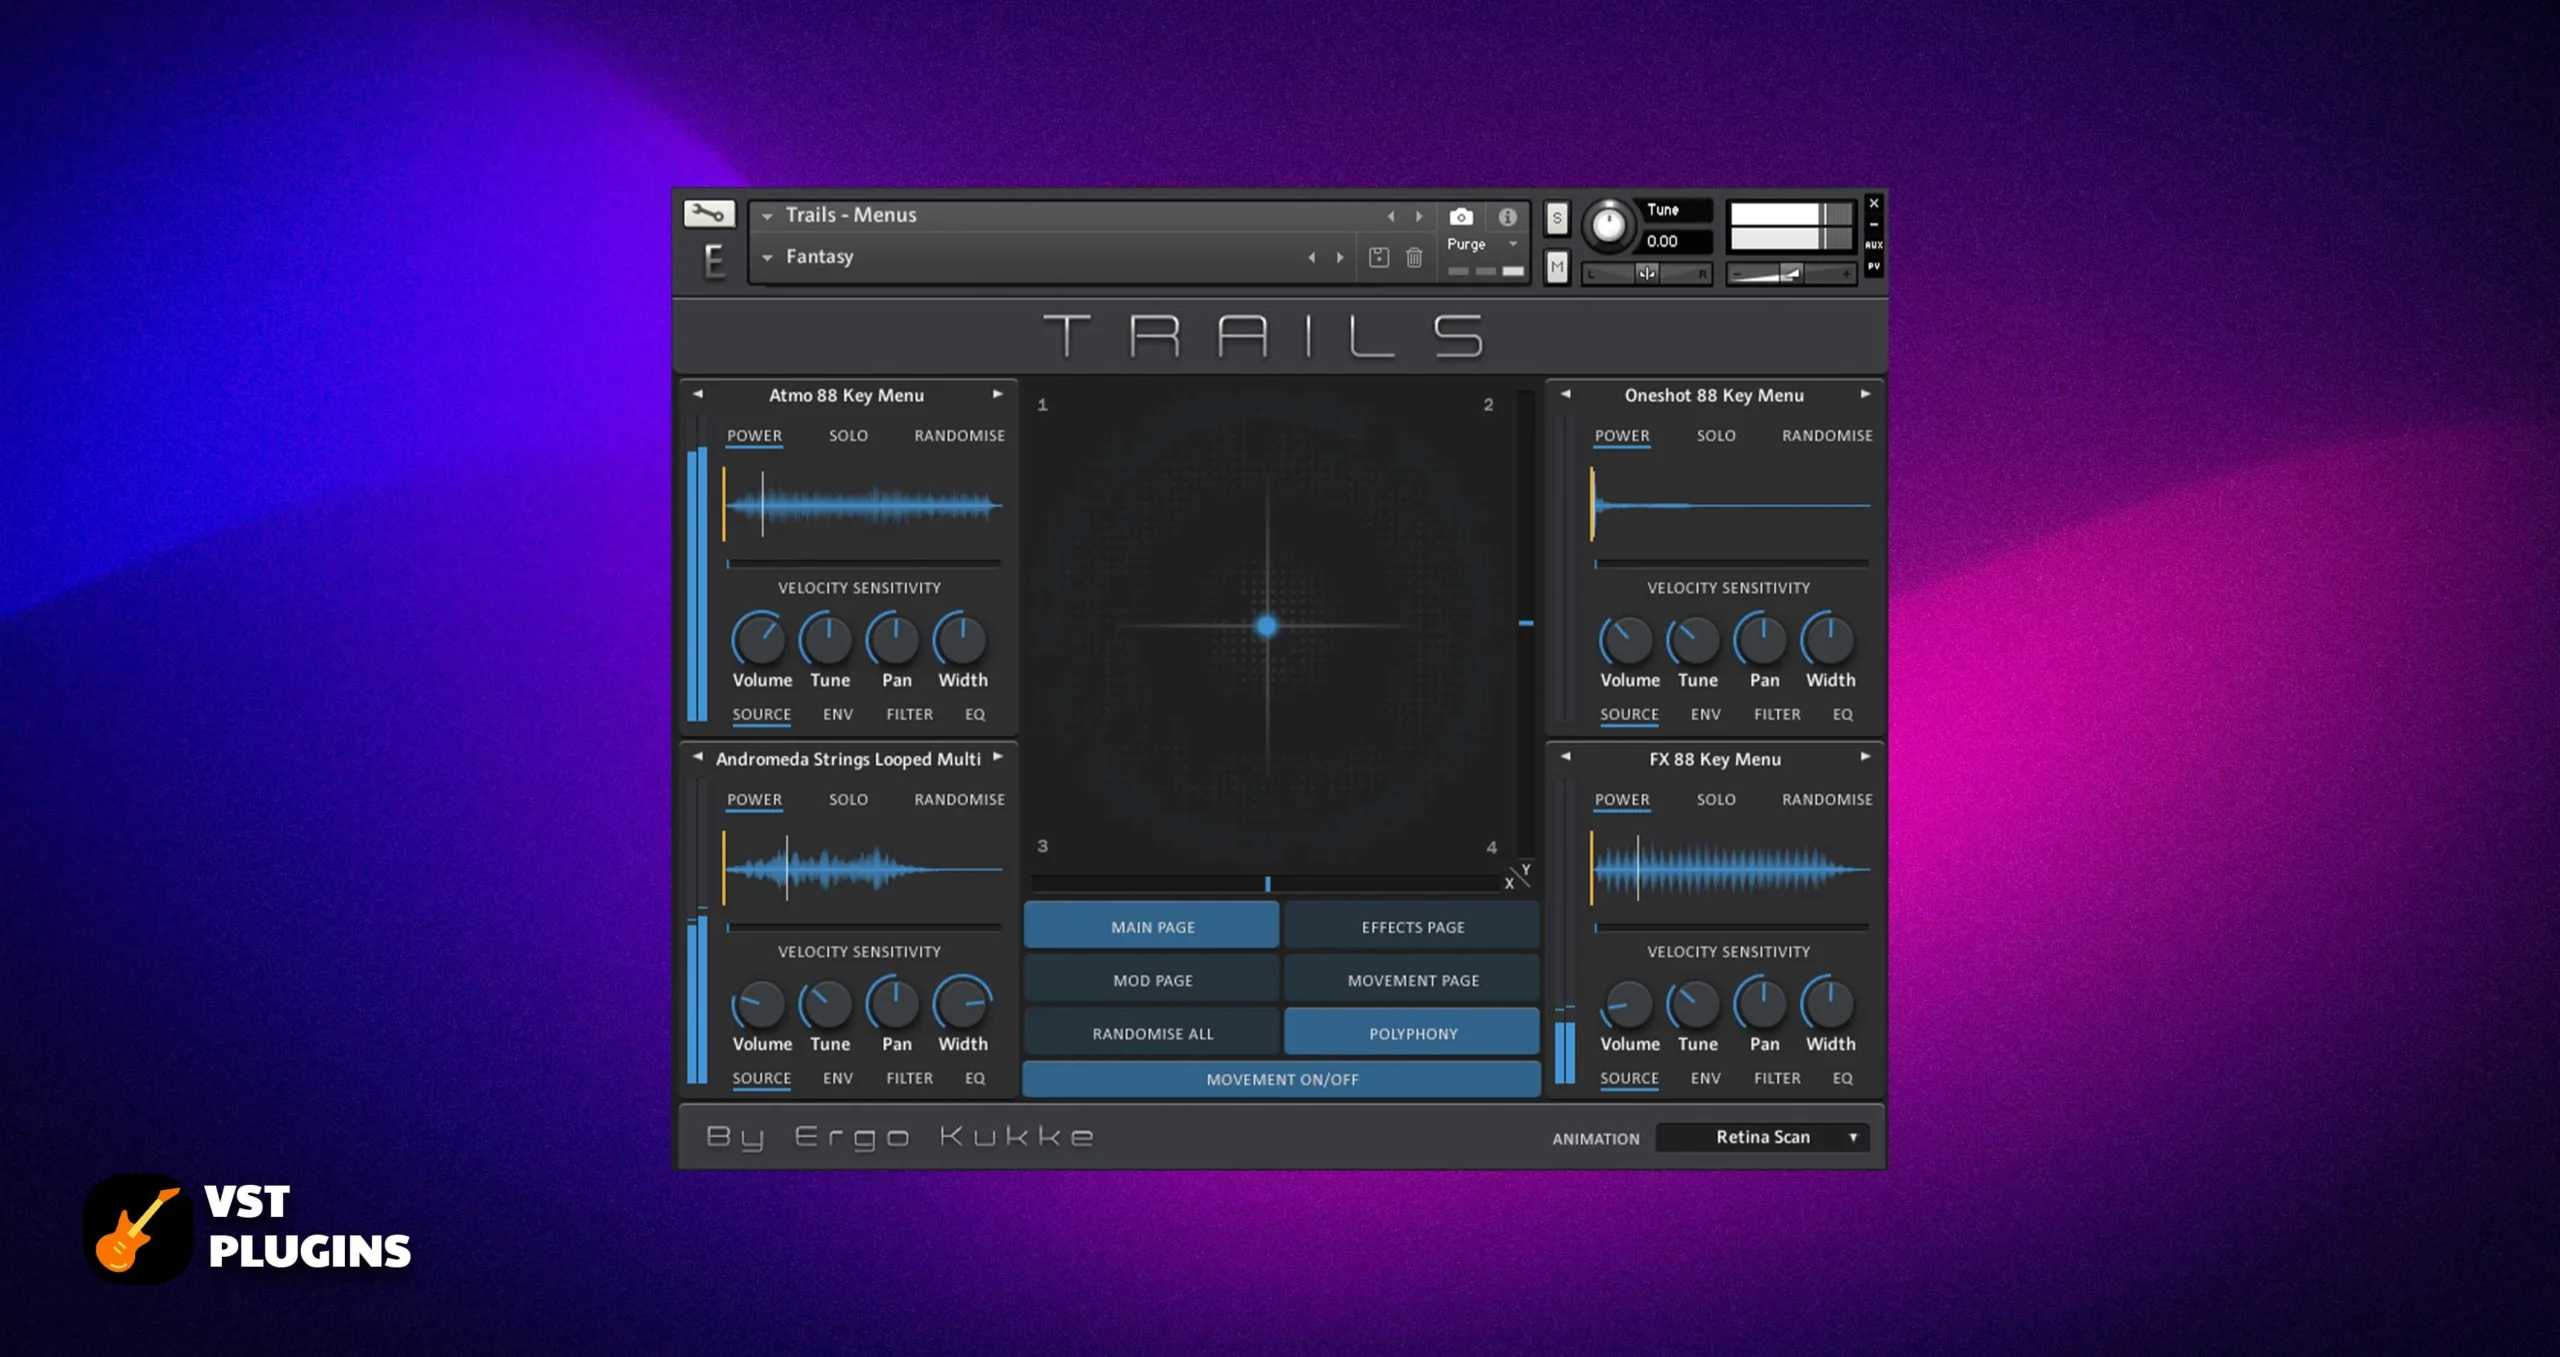Switch FX layer to FILTER tab
This screenshot has width=2560, height=1357.
(1777, 1078)
